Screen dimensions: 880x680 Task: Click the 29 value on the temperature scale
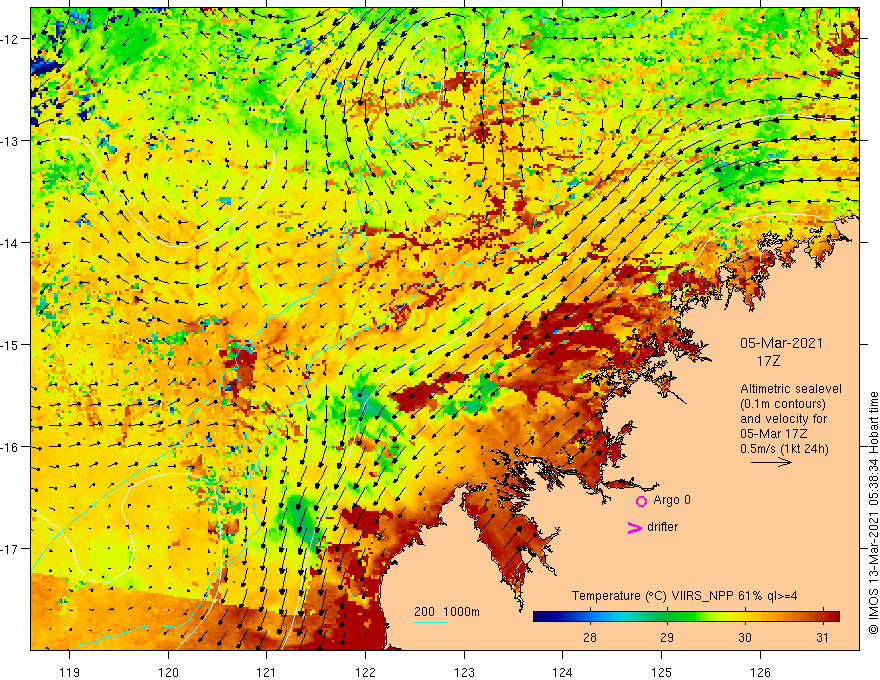pyautogui.click(x=667, y=637)
